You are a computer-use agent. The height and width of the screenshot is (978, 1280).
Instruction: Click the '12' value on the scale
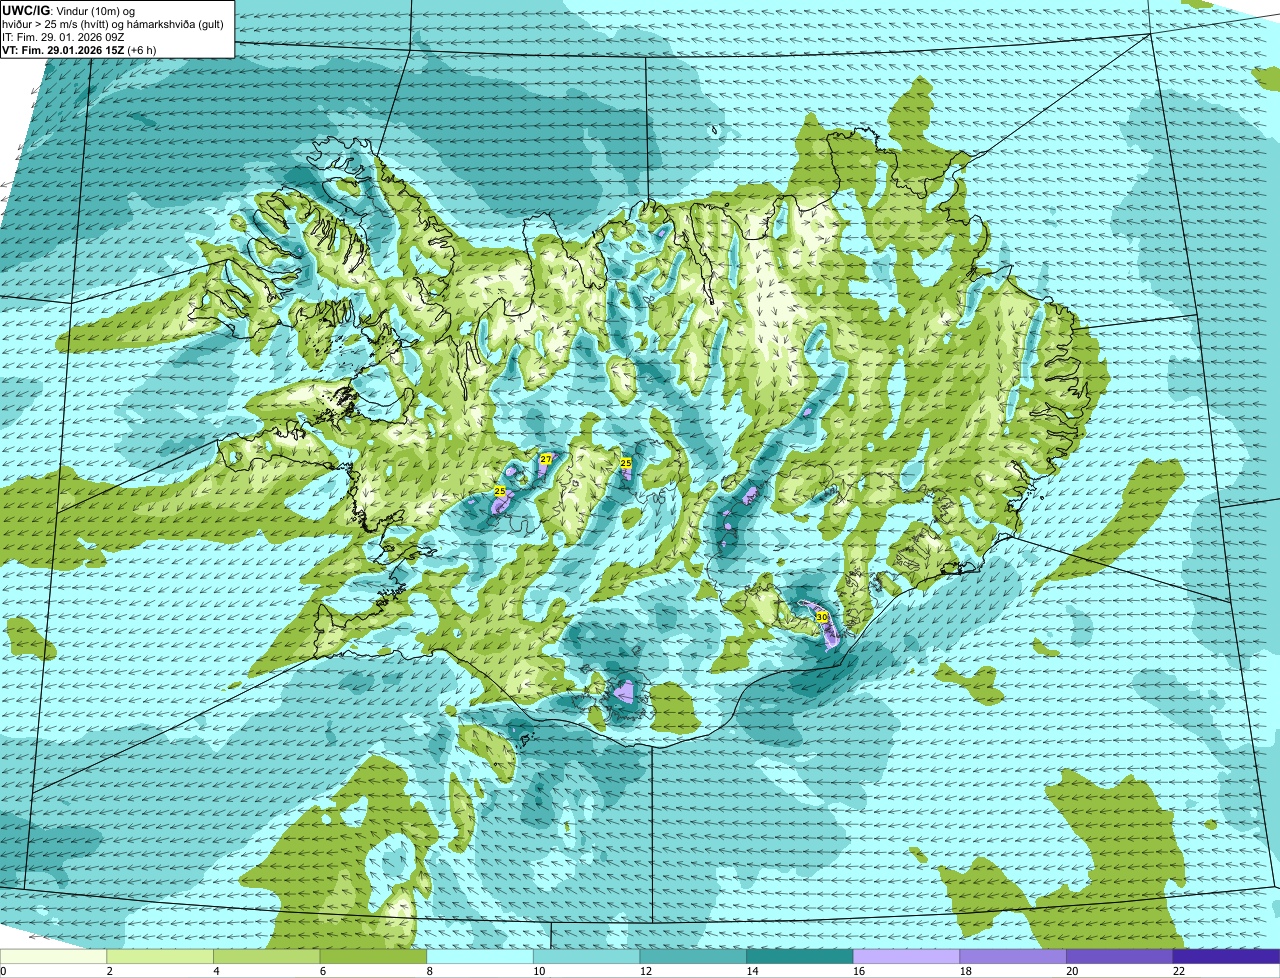645,971
